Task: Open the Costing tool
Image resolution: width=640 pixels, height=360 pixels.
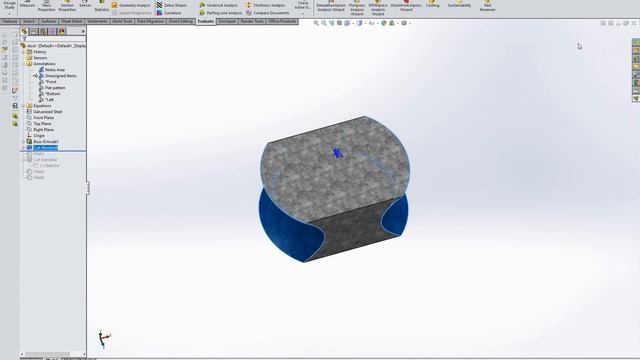Action: click(433, 4)
